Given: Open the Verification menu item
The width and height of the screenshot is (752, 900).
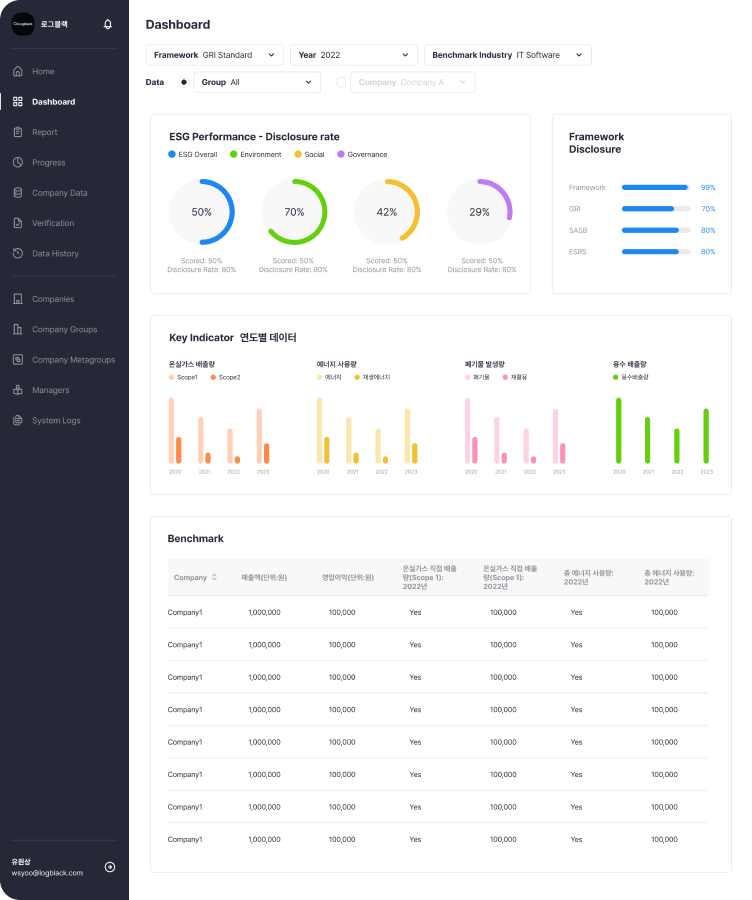Looking at the screenshot, I should point(53,223).
